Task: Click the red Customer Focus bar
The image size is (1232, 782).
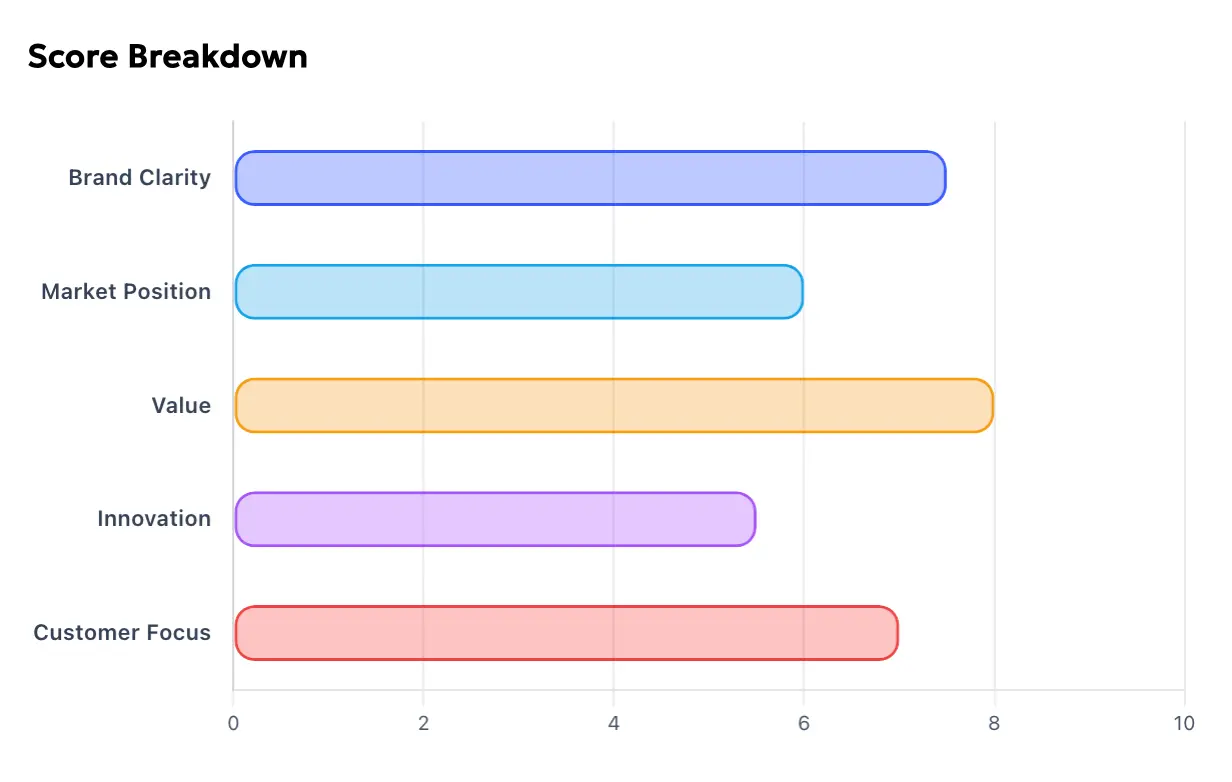Action: [566, 633]
